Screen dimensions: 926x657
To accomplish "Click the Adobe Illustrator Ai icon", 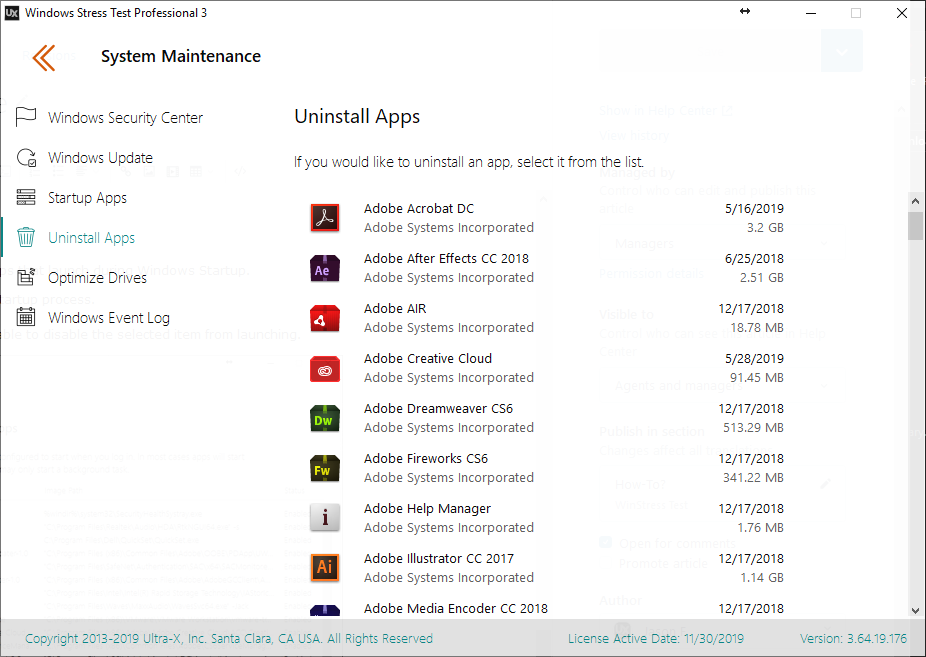I will click(x=325, y=568).
